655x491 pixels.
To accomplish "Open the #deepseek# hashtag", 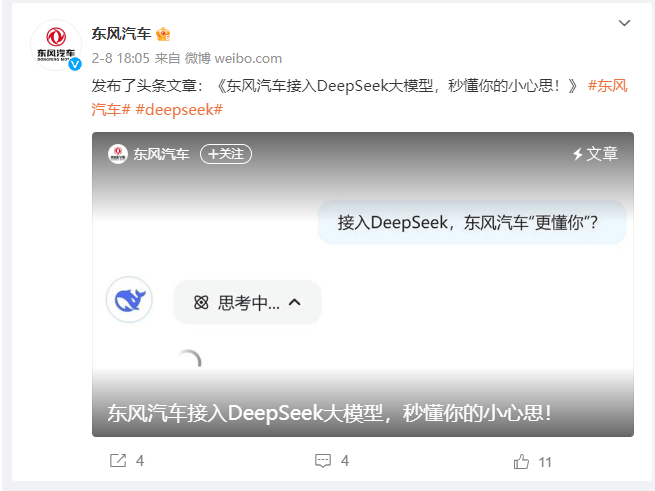I will tap(179, 110).
